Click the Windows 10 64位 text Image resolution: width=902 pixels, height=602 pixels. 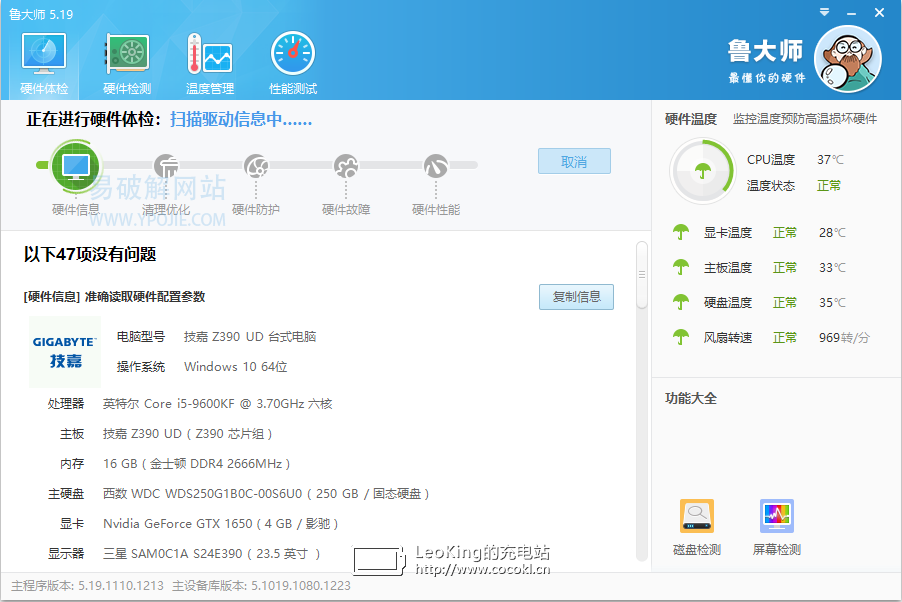tap(235, 367)
